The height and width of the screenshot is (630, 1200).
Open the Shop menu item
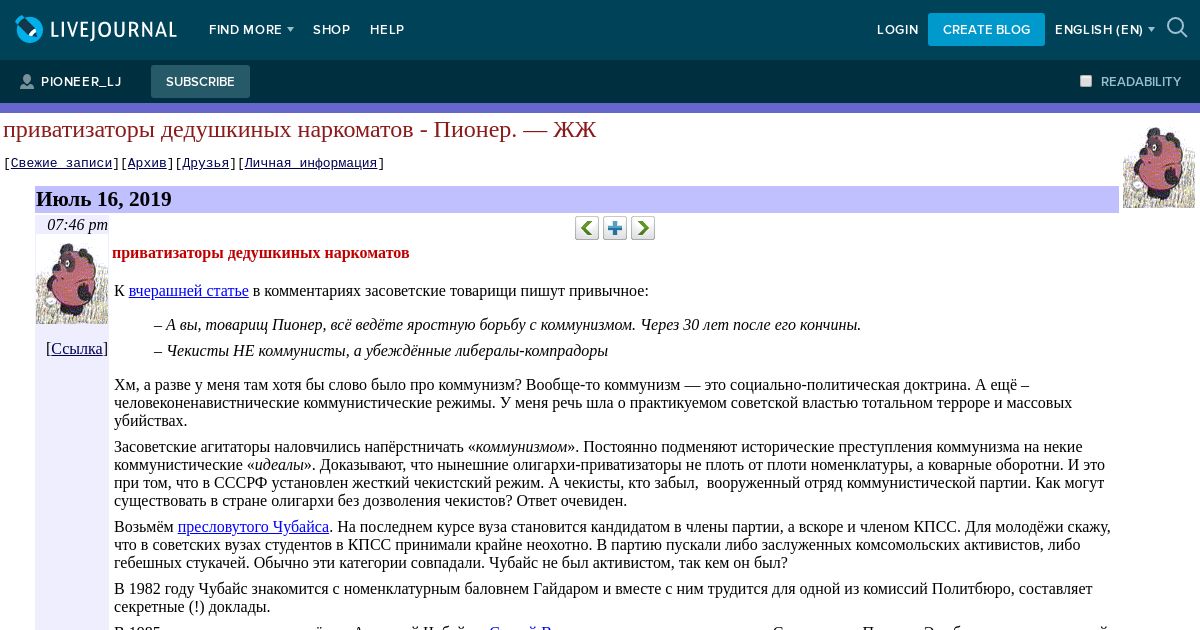click(x=331, y=30)
